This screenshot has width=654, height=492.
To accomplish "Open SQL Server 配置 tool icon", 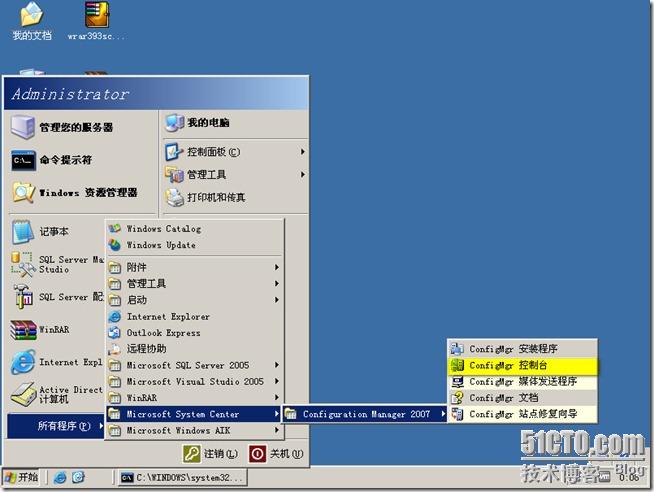I will click(x=23, y=297).
